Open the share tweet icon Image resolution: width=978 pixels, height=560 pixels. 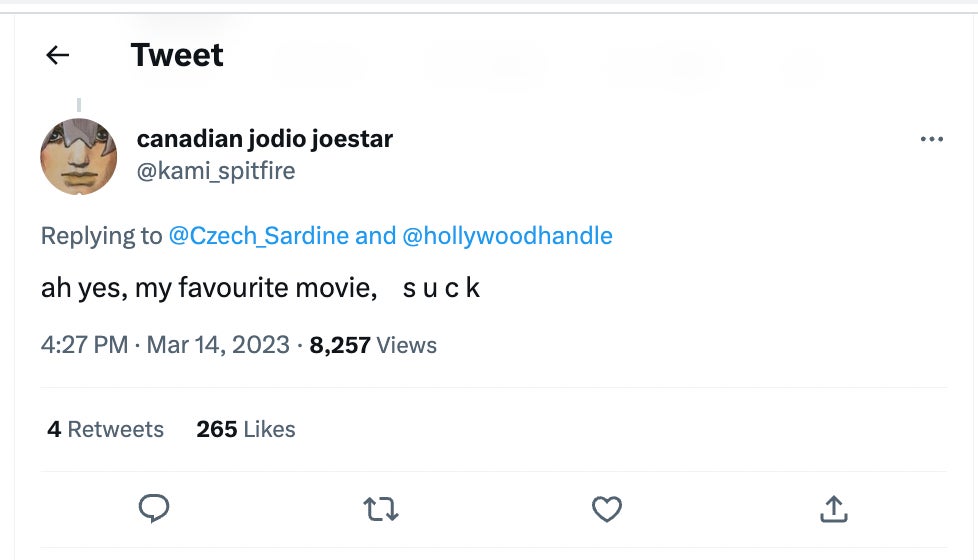tap(833, 509)
